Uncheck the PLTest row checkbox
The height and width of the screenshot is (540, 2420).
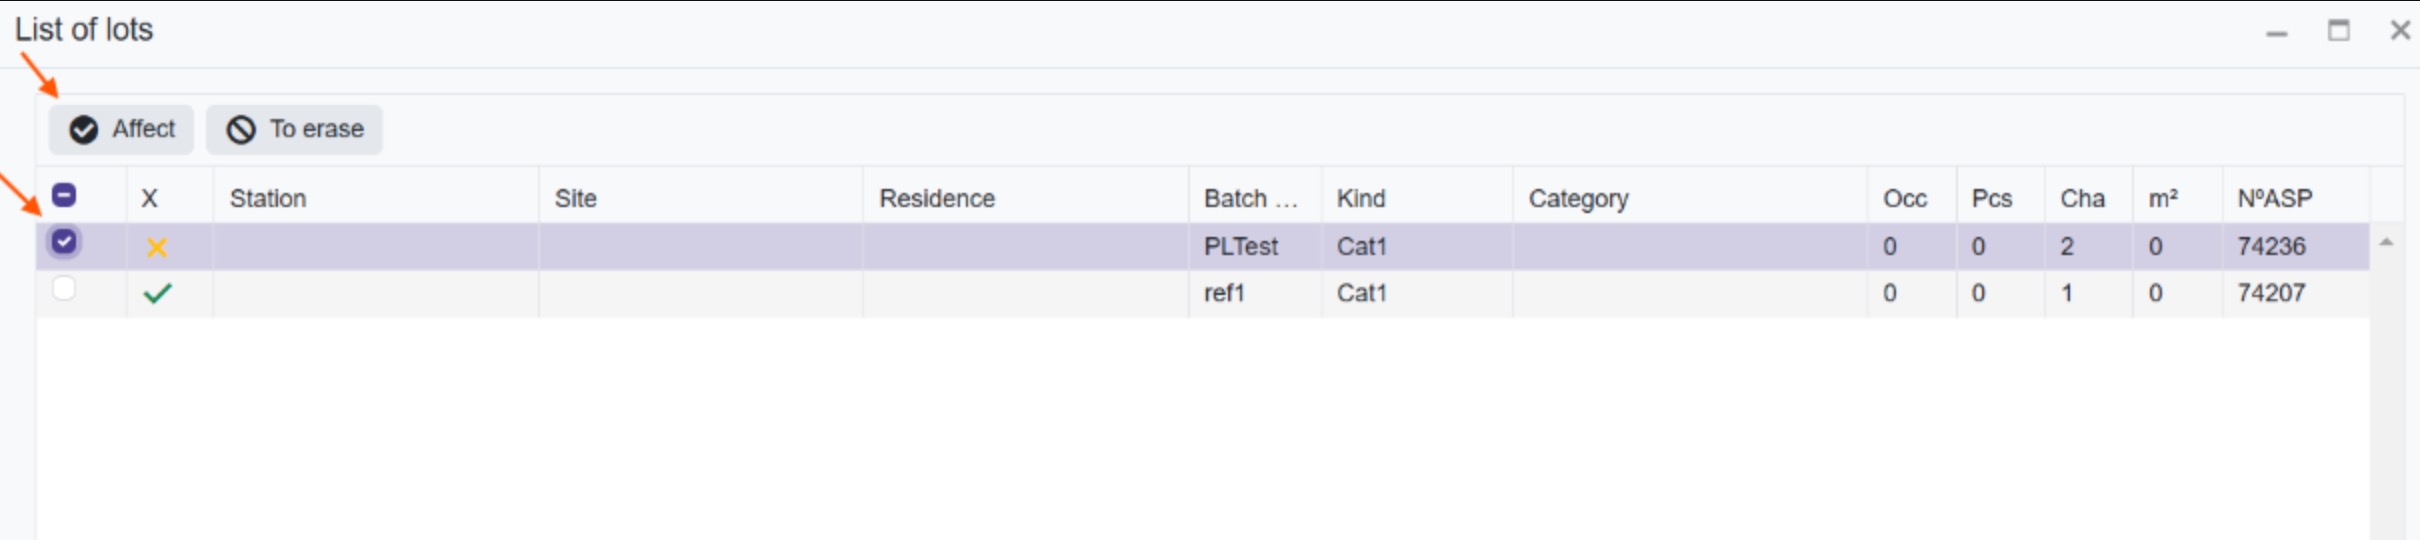(x=64, y=242)
